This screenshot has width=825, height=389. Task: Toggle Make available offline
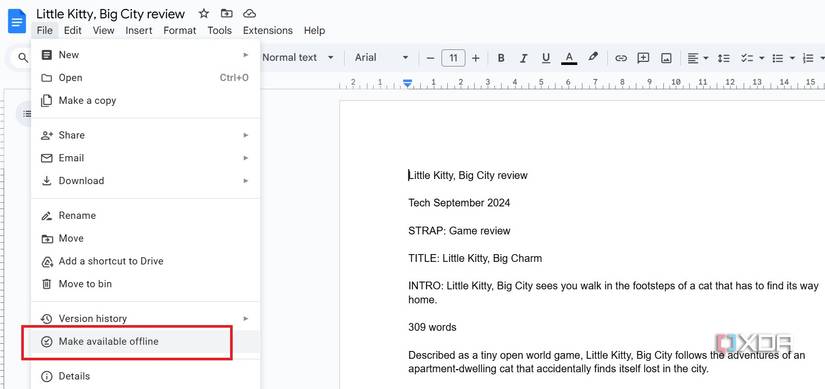click(x=145, y=342)
